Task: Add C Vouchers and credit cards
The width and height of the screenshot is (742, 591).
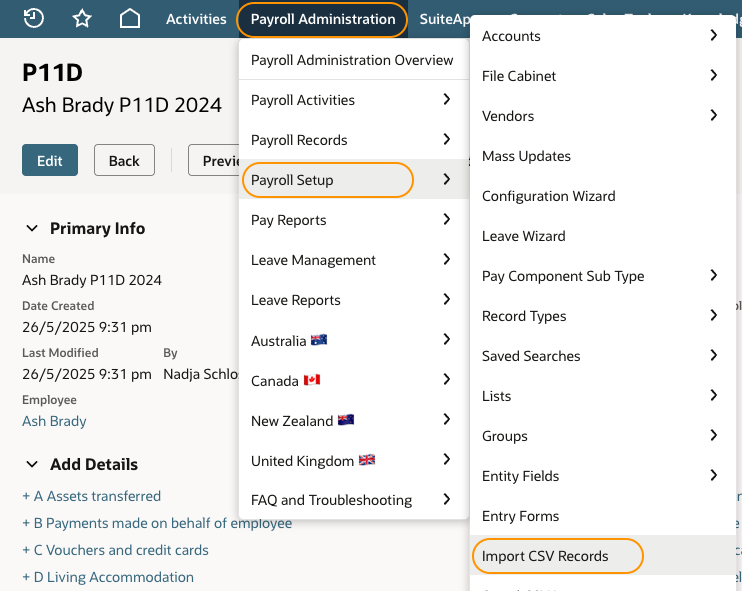Action: click(115, 550)
